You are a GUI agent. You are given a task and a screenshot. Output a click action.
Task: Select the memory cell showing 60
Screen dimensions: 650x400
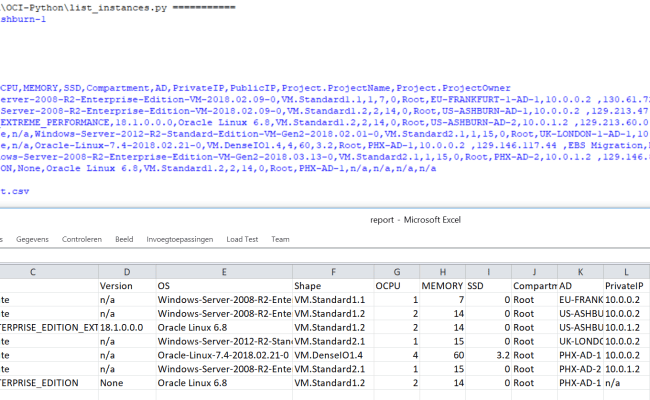(443, 355)
